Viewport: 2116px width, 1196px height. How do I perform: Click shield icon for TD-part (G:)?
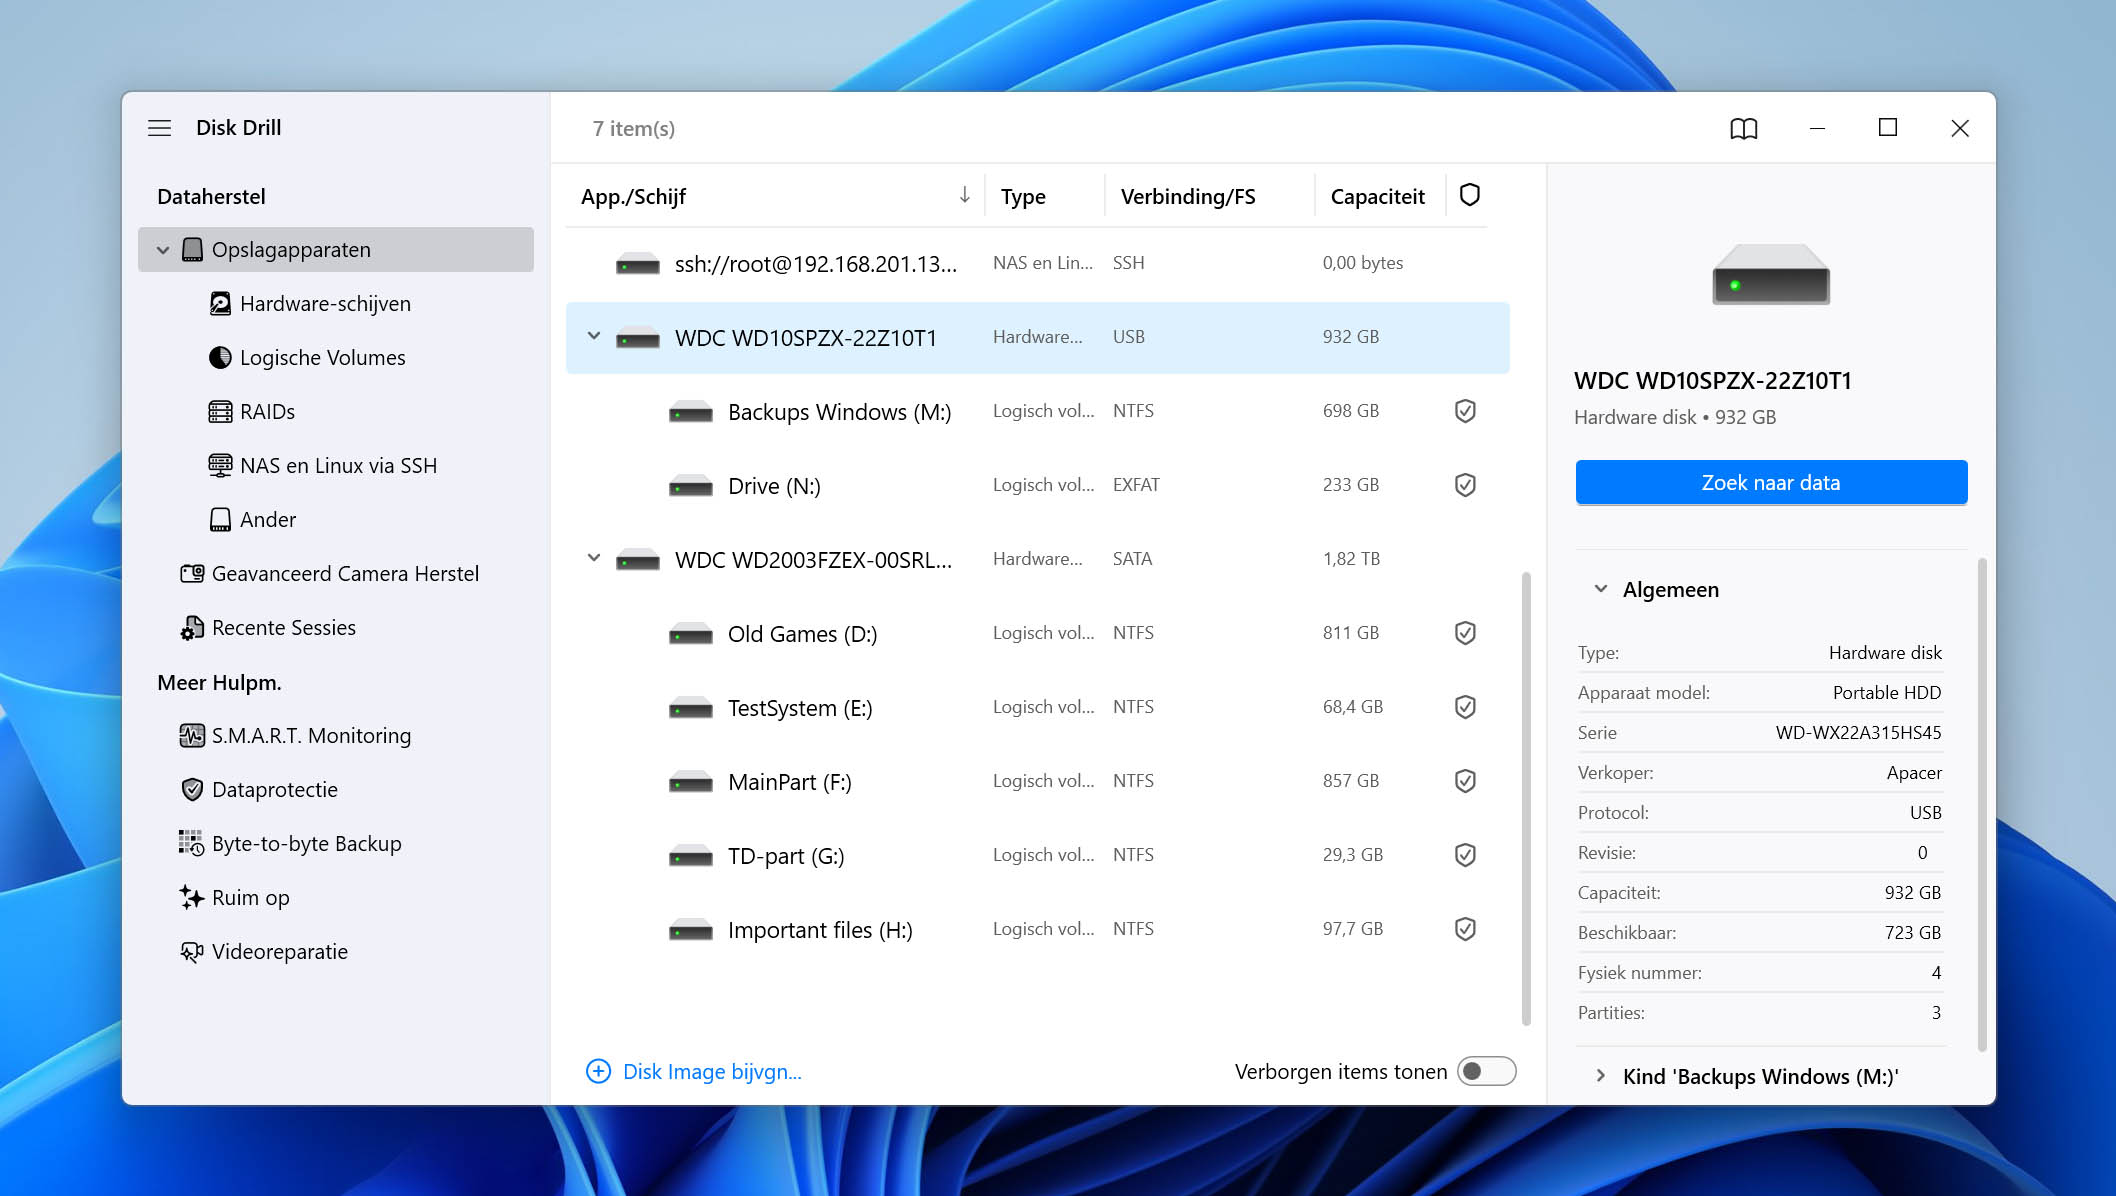point(1465,855)
